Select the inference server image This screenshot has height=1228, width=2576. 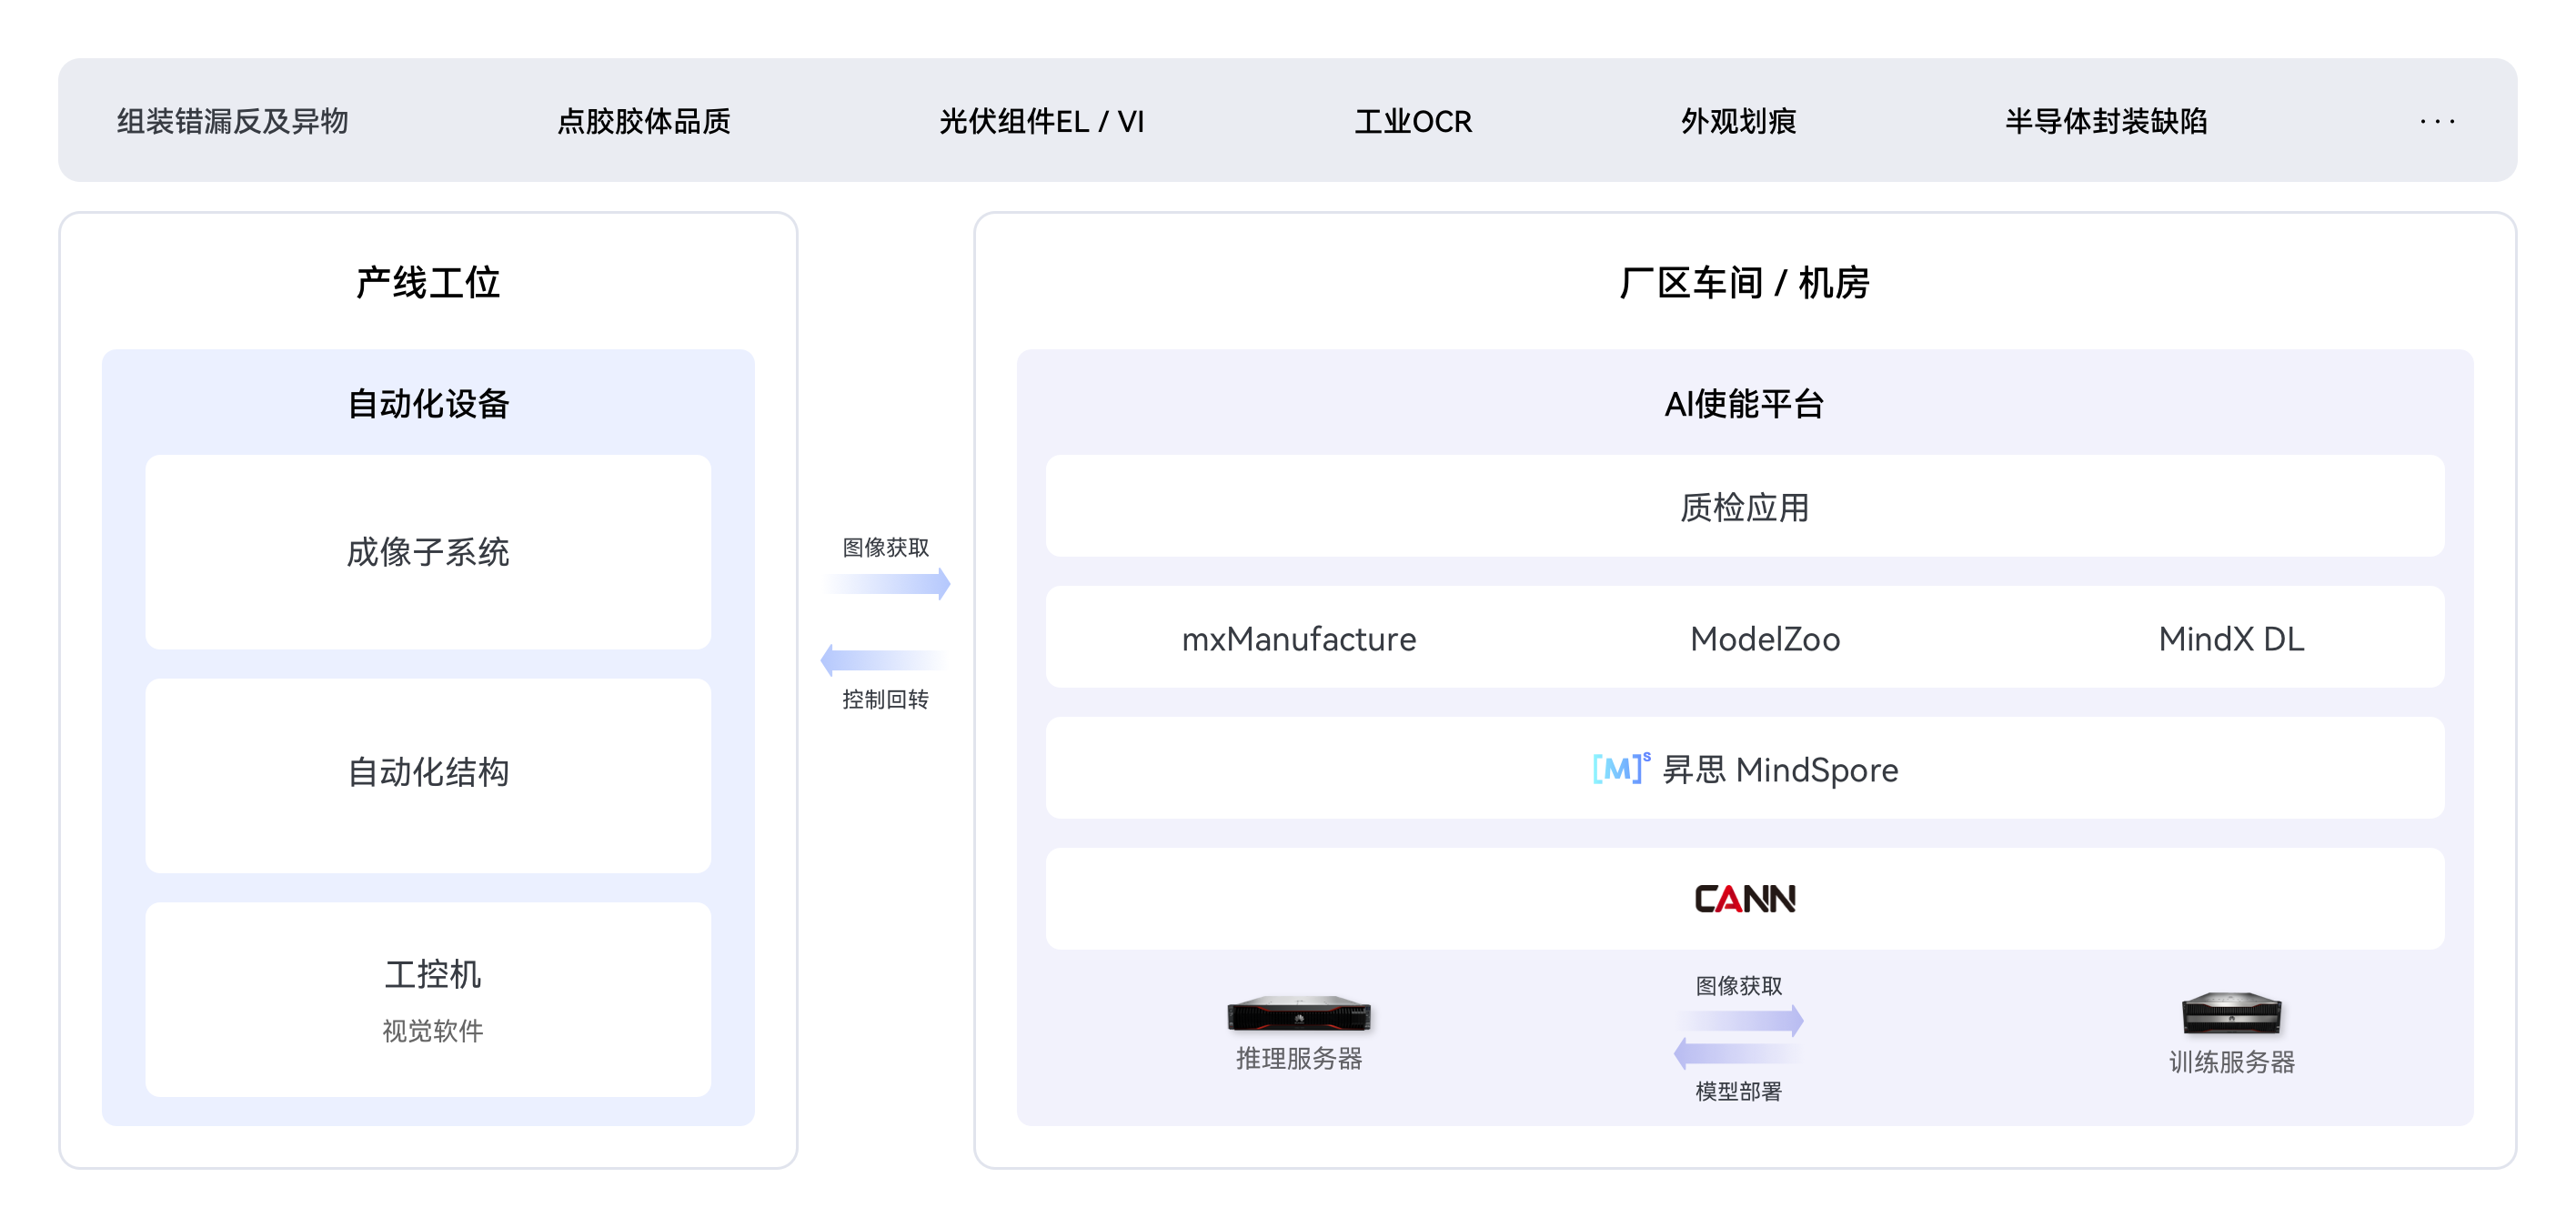click(1299, 1013)
